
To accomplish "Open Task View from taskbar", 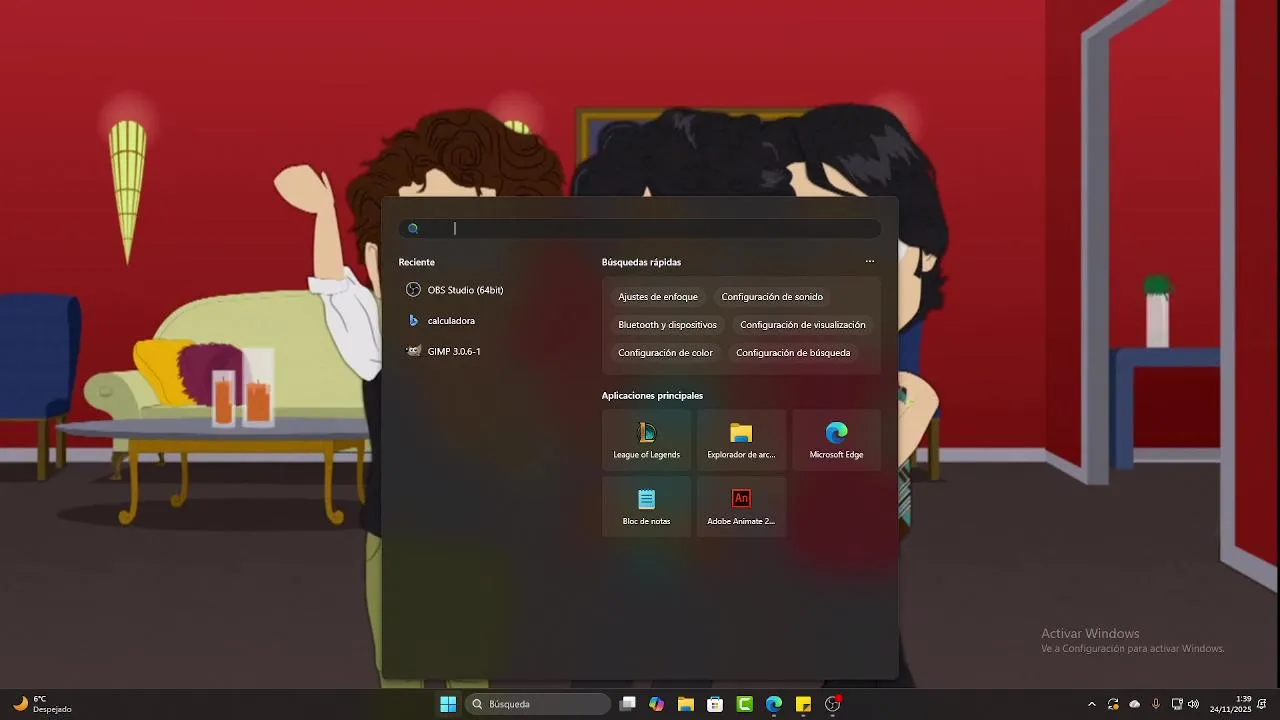I will (627, 704).
